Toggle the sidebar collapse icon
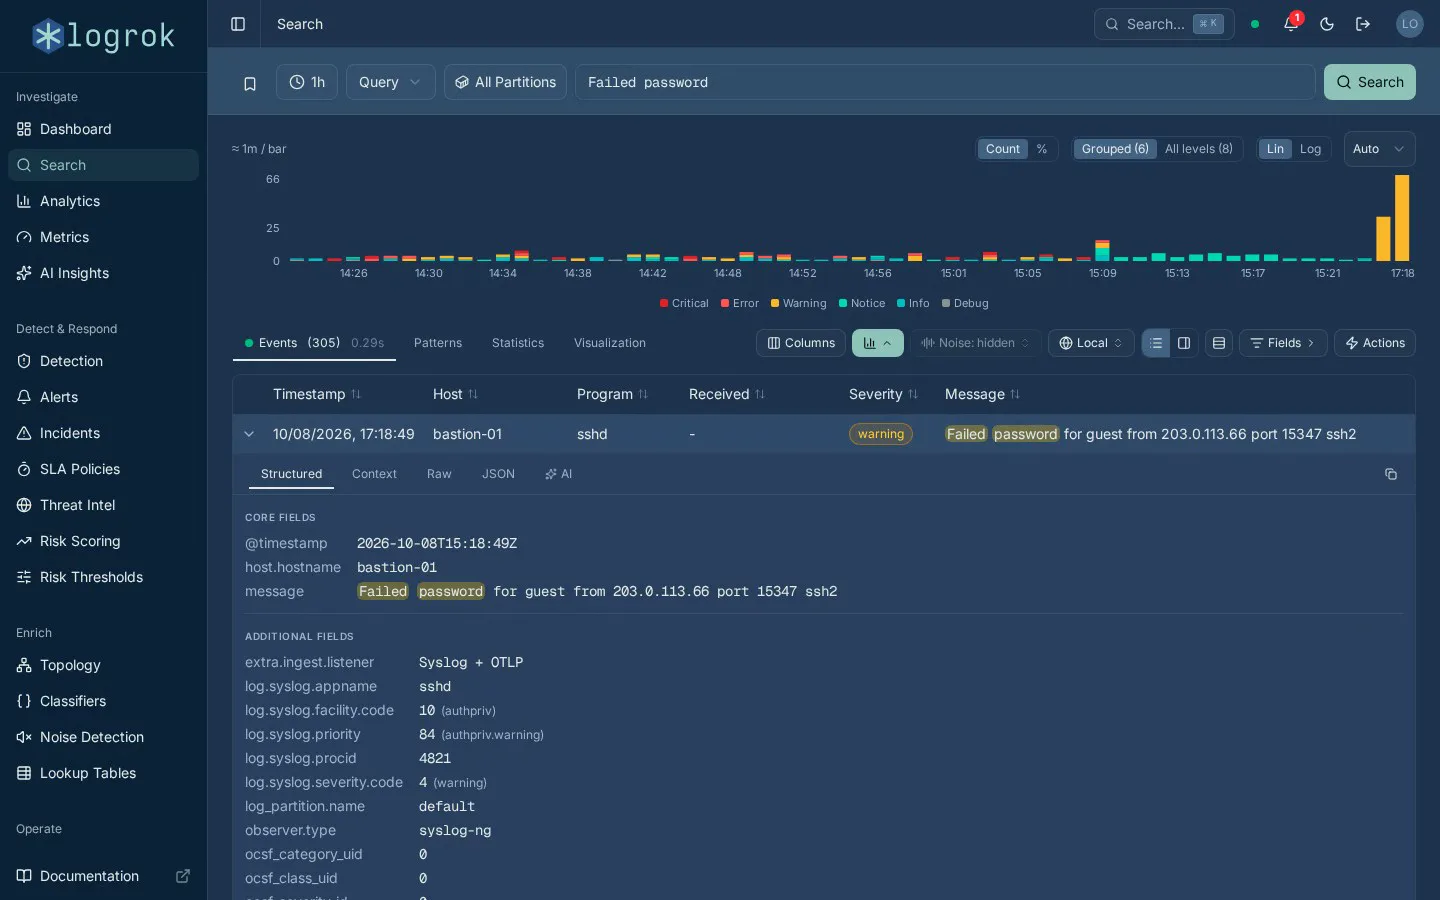Screen dimensions: 1440x900 [238, 24]
